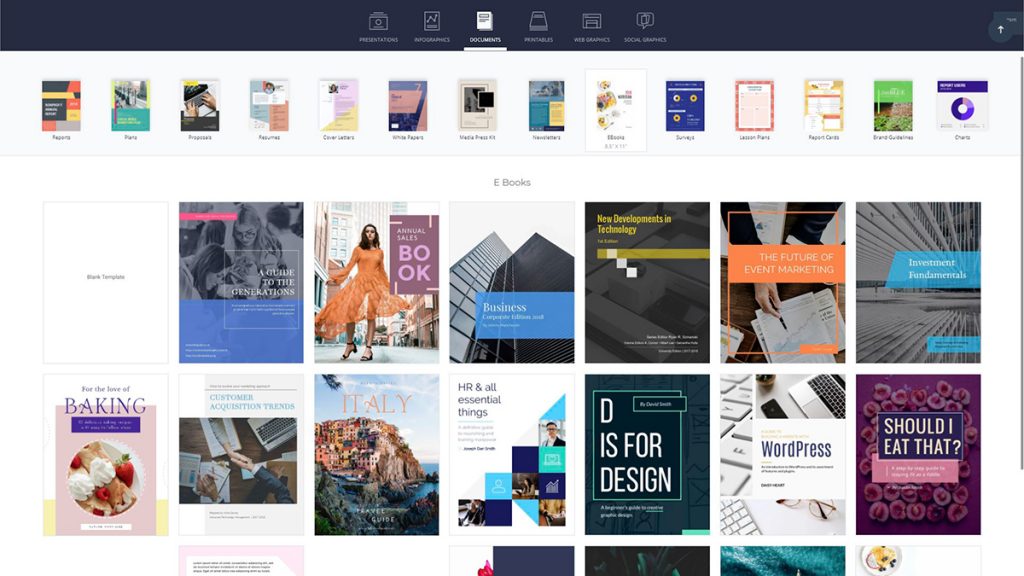Image resolution: width=1024 pixels, height=576 pixels.
Task: Choose the Social Graphics category icon
Action: 645,27
